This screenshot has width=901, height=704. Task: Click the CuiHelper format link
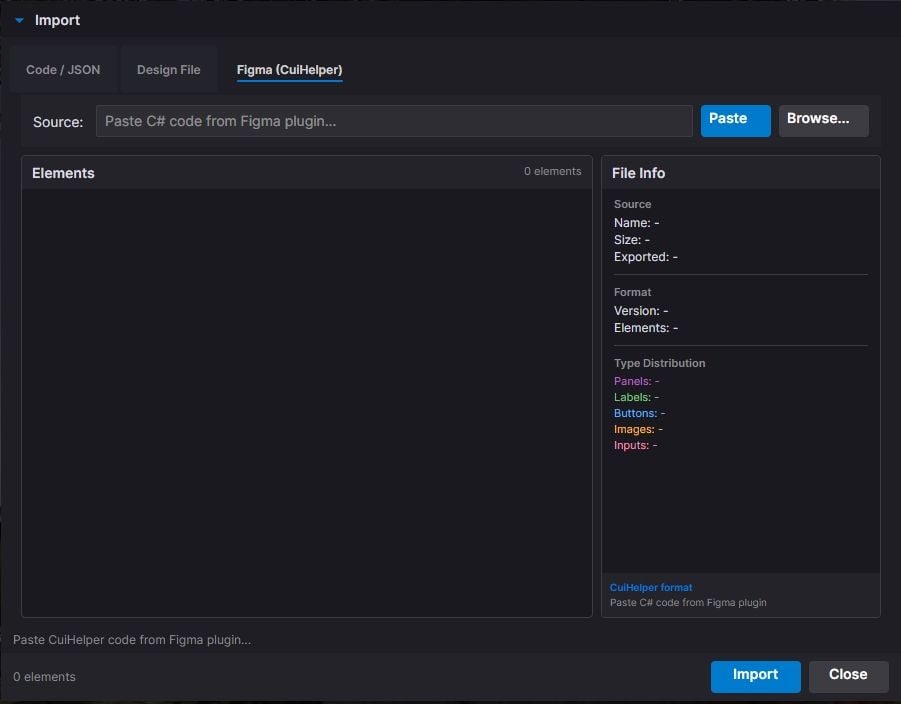tap(651, 588)
